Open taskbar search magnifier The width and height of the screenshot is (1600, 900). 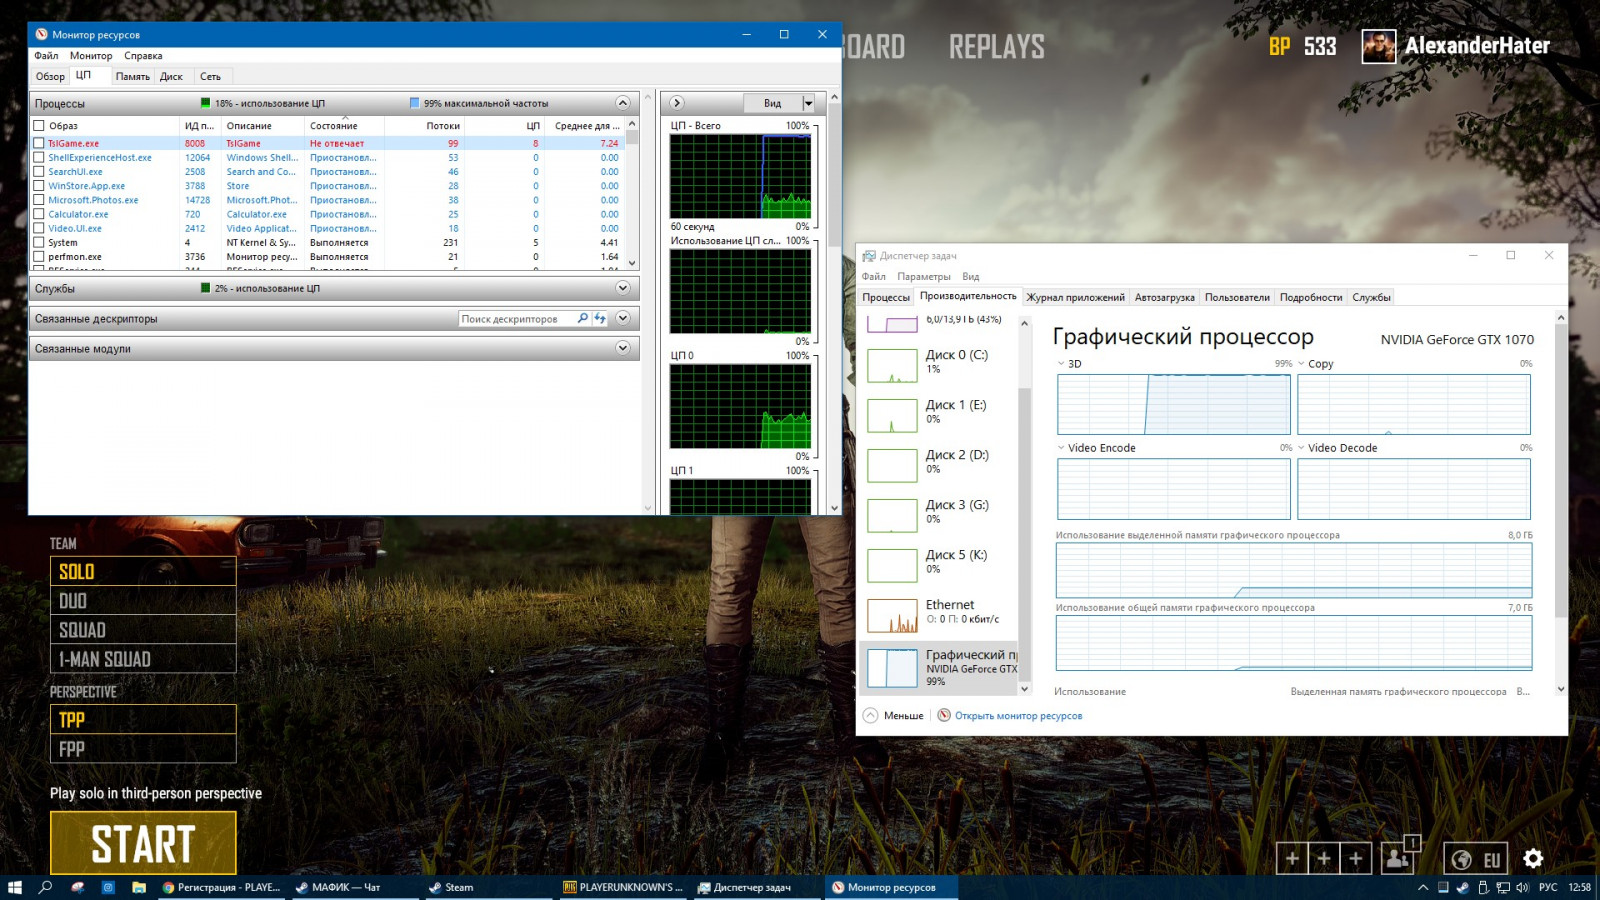click(x=45, y=887)
